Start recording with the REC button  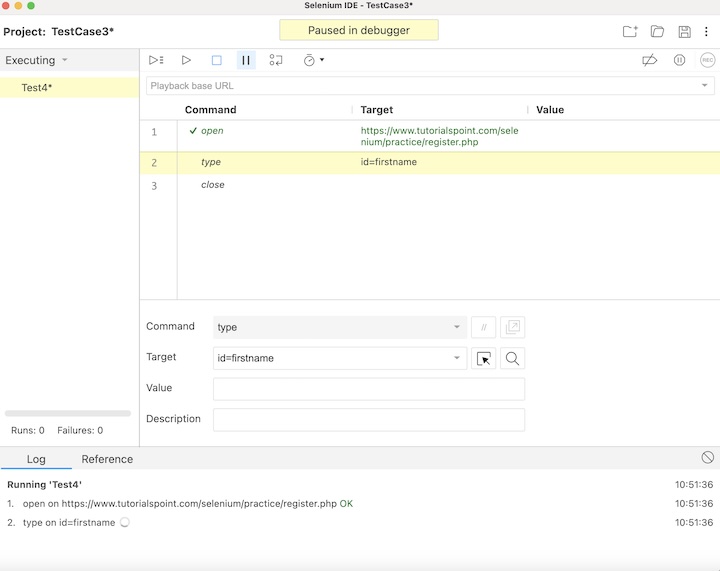(707, 60)
